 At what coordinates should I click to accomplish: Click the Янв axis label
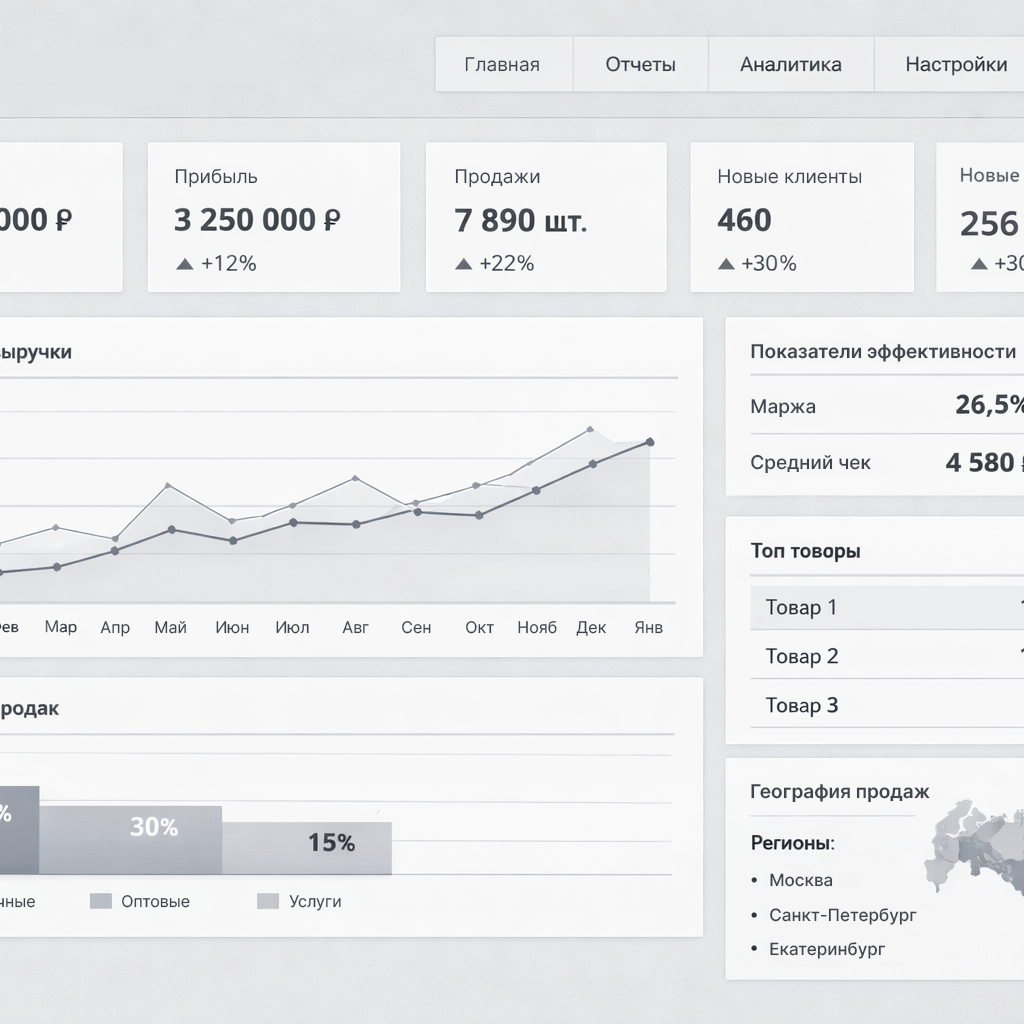(648, 628)
